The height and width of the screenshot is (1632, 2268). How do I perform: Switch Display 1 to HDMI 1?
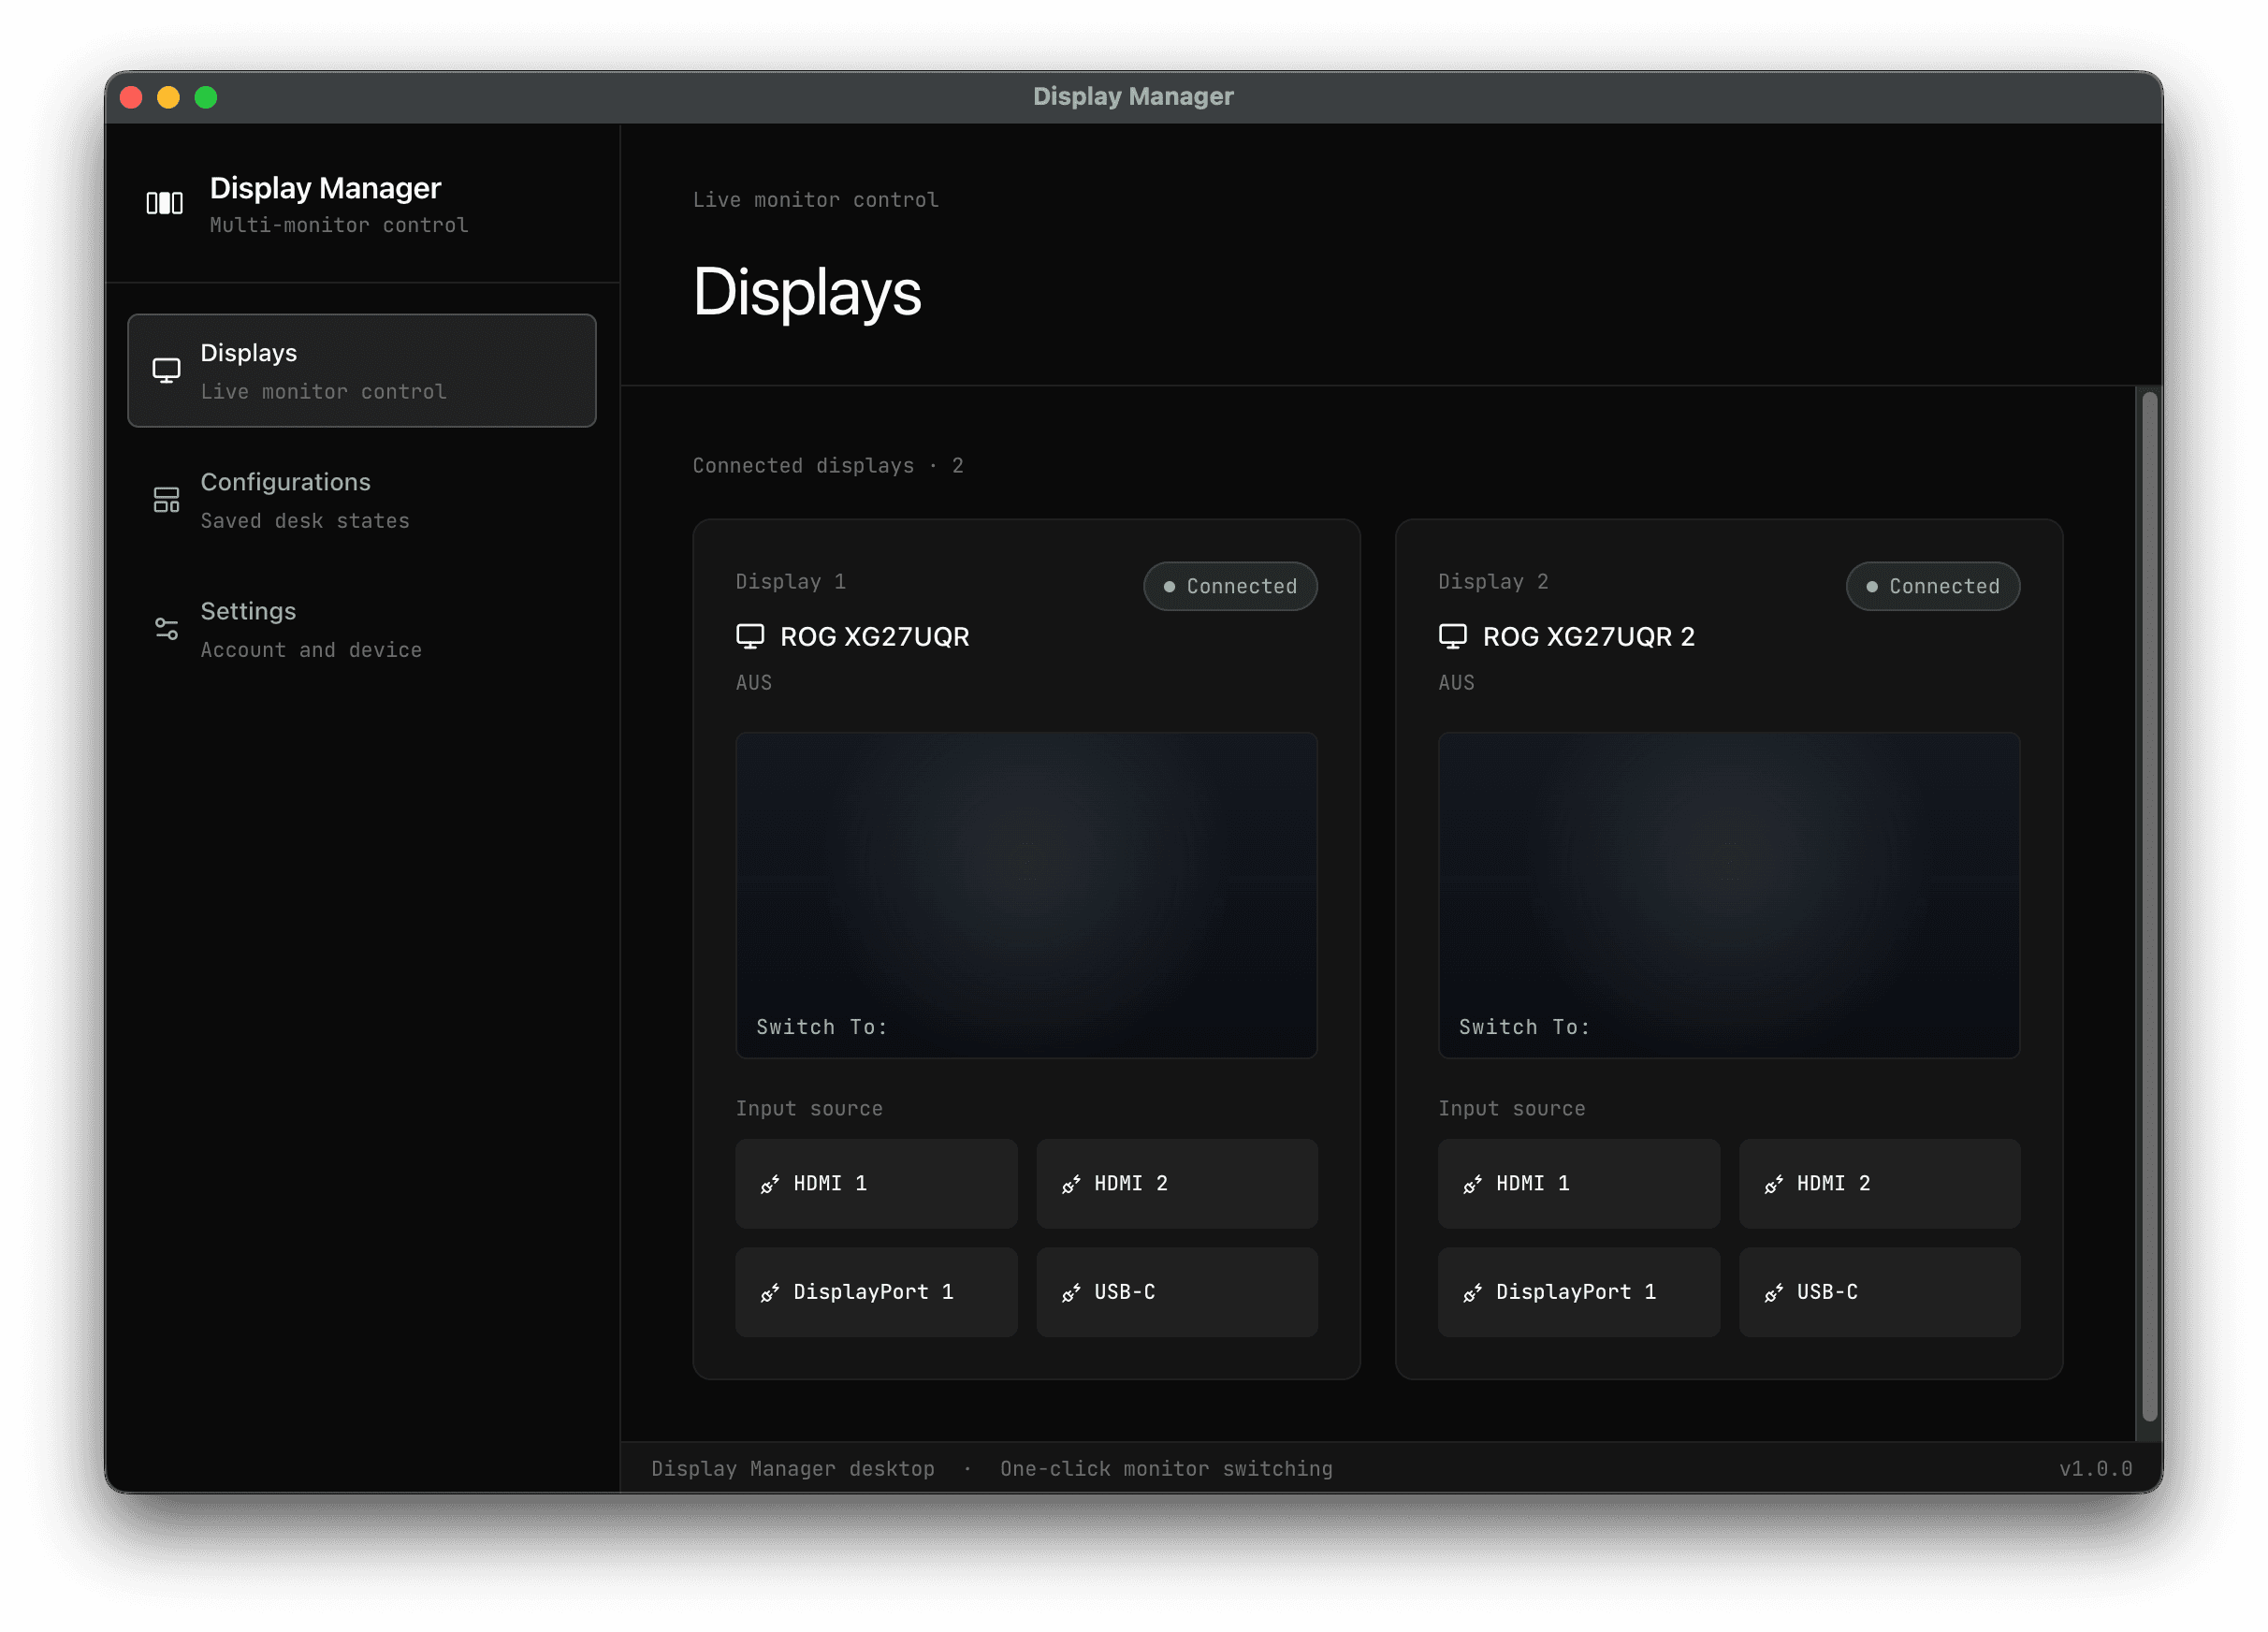876,1184
